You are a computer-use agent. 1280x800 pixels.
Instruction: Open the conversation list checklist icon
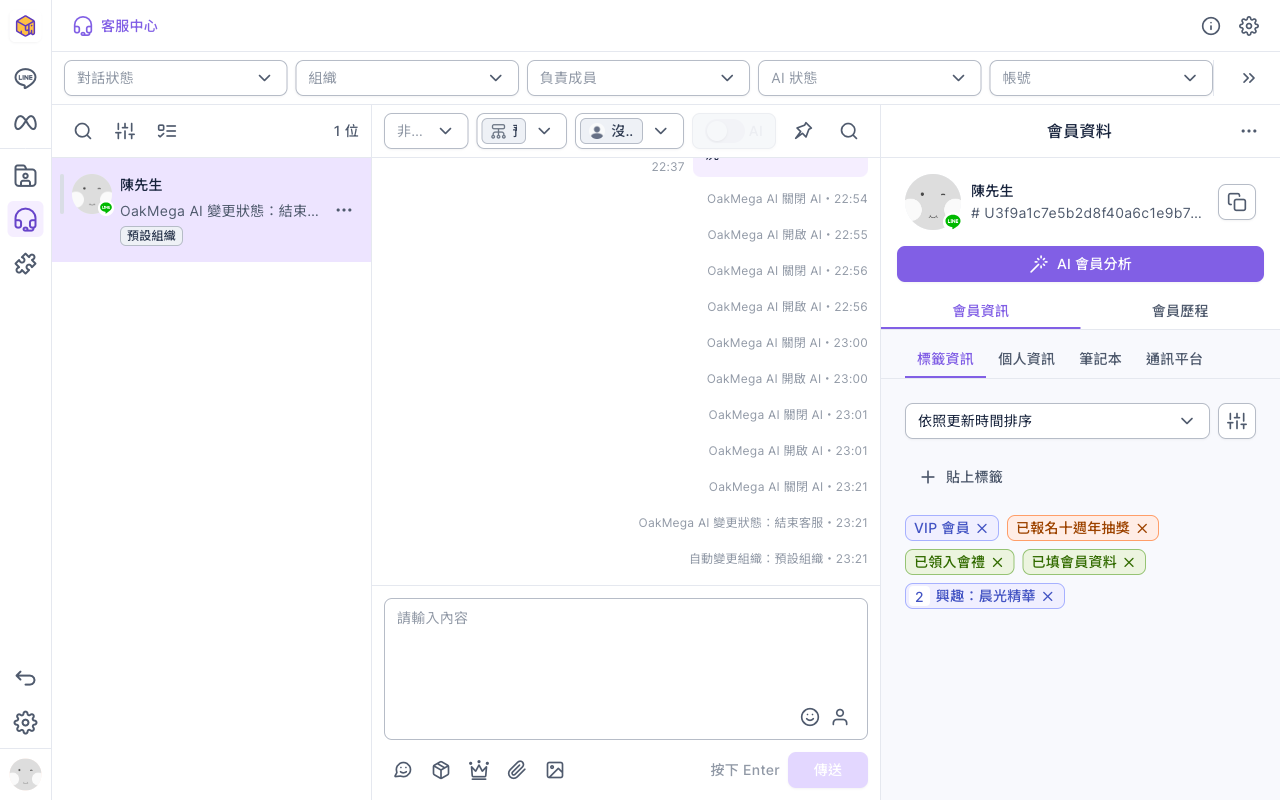pyautogui.click(x=167, y=131)
